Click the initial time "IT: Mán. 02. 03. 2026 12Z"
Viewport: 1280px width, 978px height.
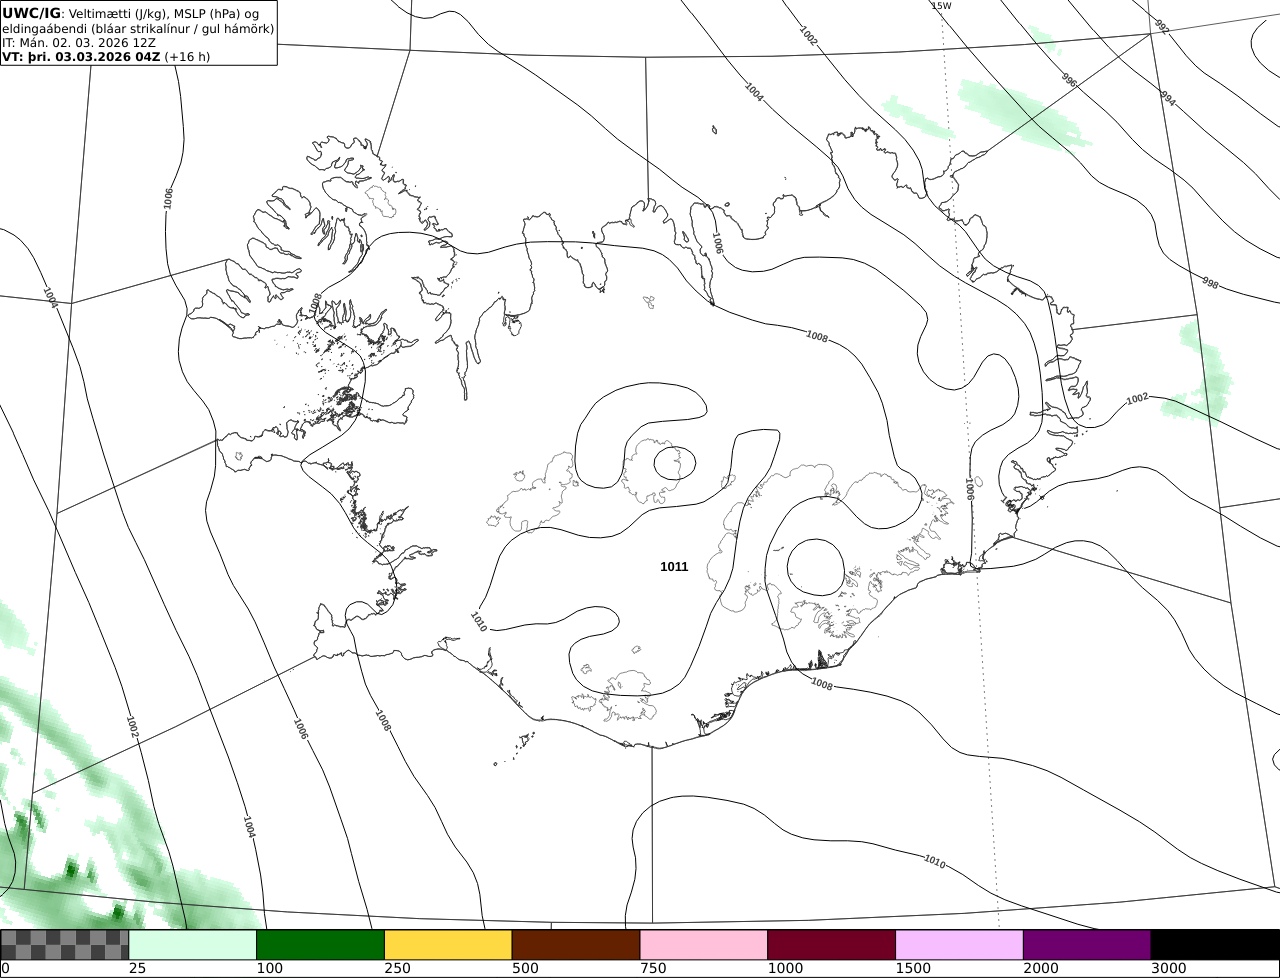click(x=79, y=43)
